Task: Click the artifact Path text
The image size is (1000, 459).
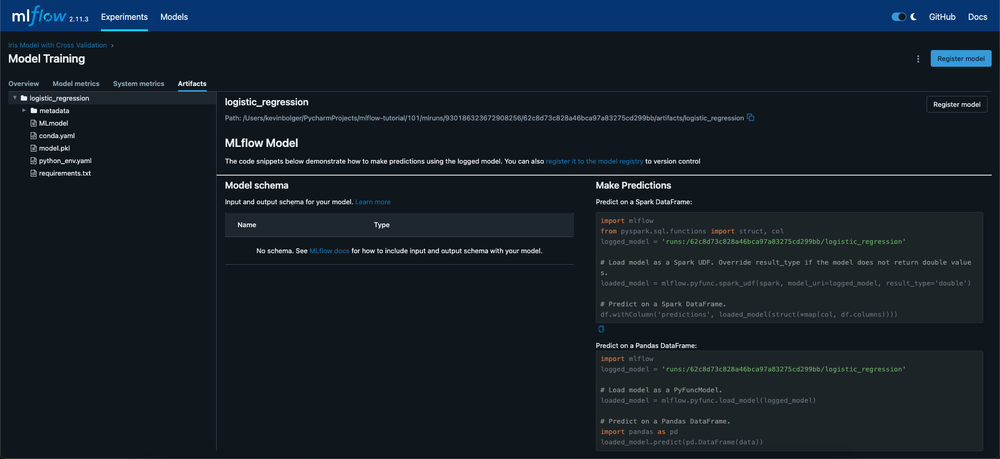Action: (484, 118)
